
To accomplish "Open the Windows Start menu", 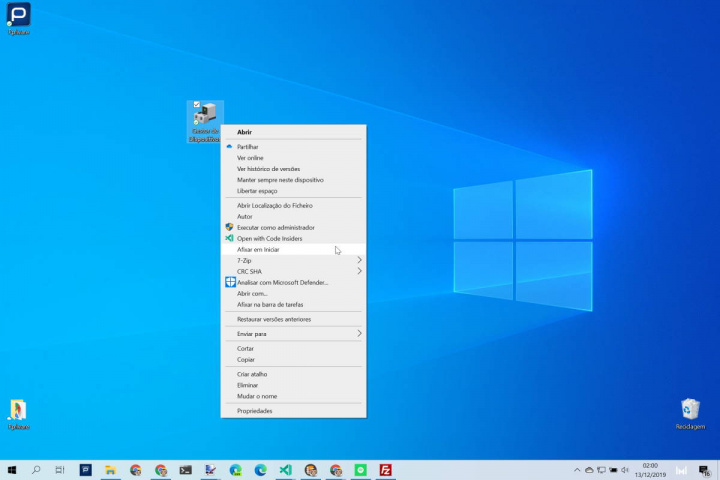I will [12, 469].
